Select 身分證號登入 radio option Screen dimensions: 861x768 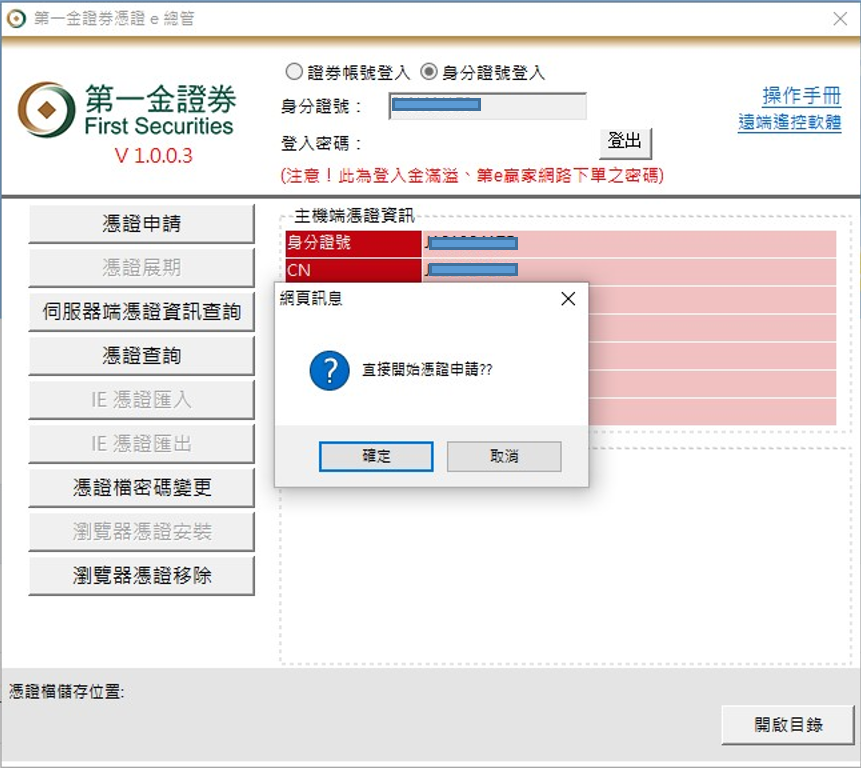429,72
